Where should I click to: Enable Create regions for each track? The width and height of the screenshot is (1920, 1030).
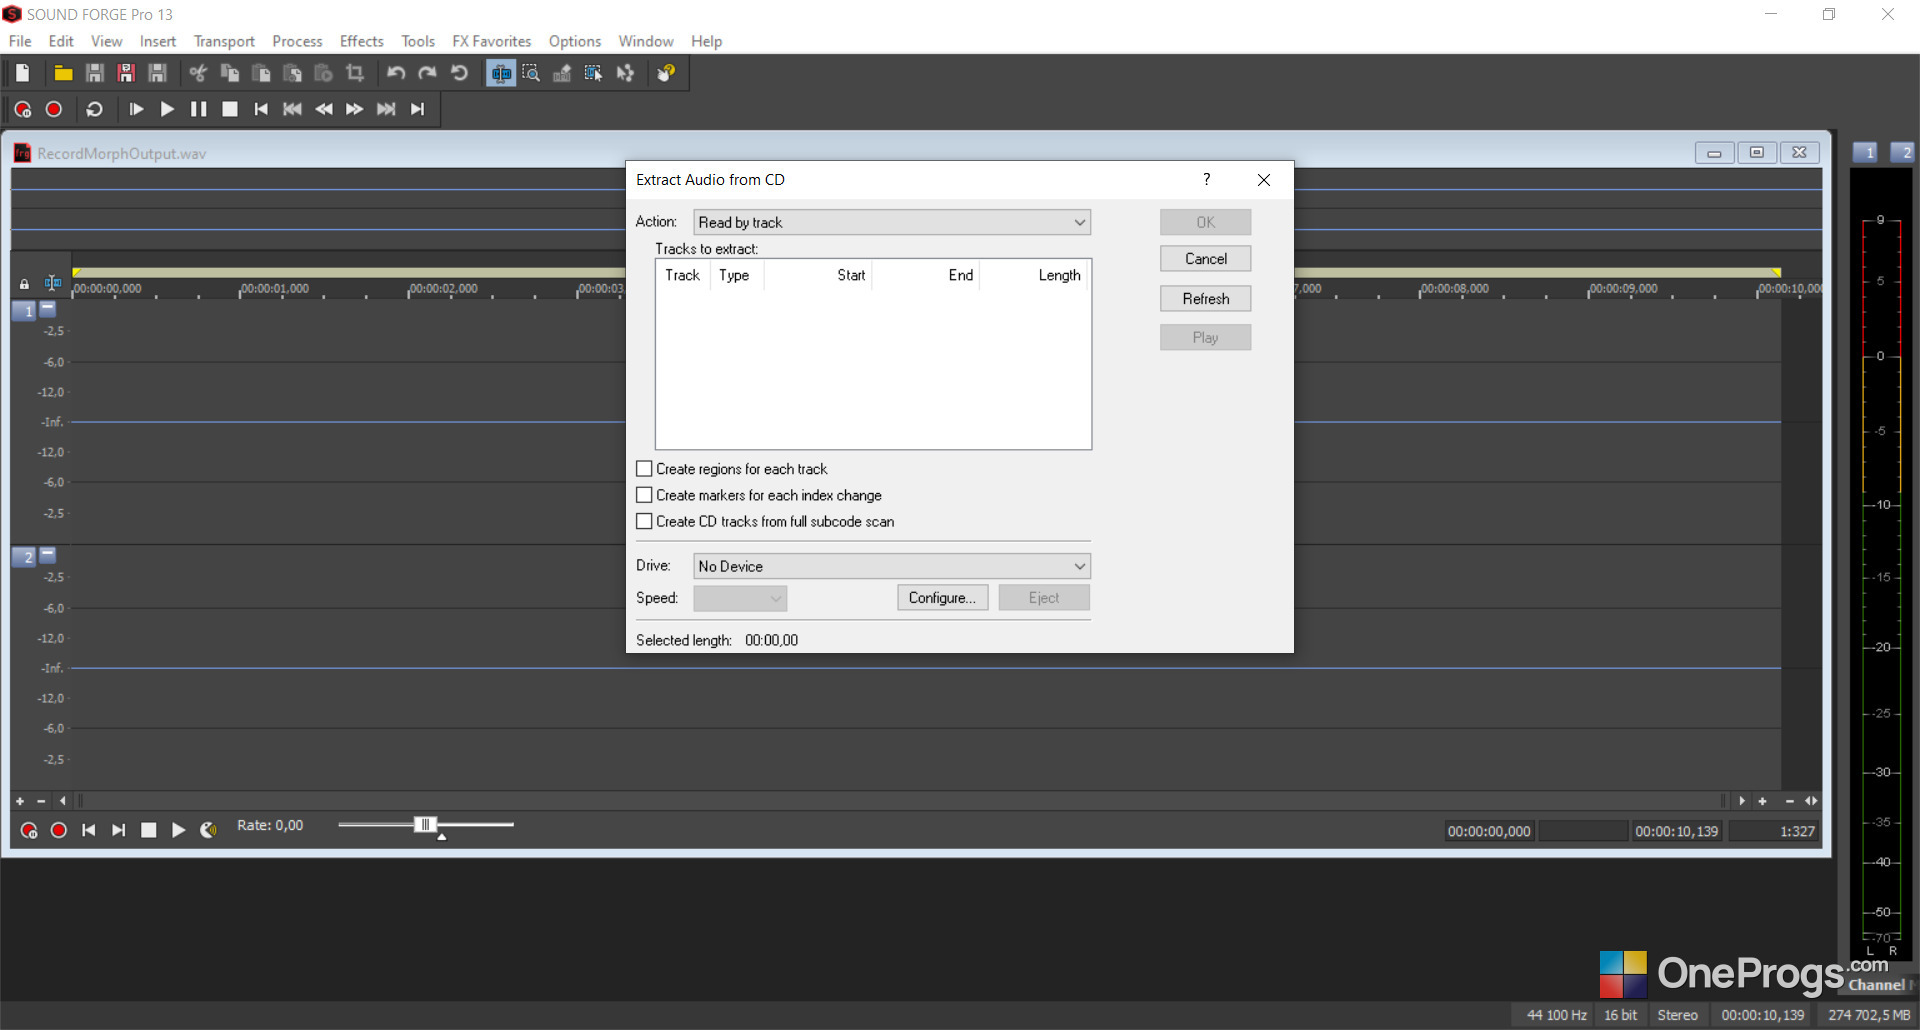[645, 469]
